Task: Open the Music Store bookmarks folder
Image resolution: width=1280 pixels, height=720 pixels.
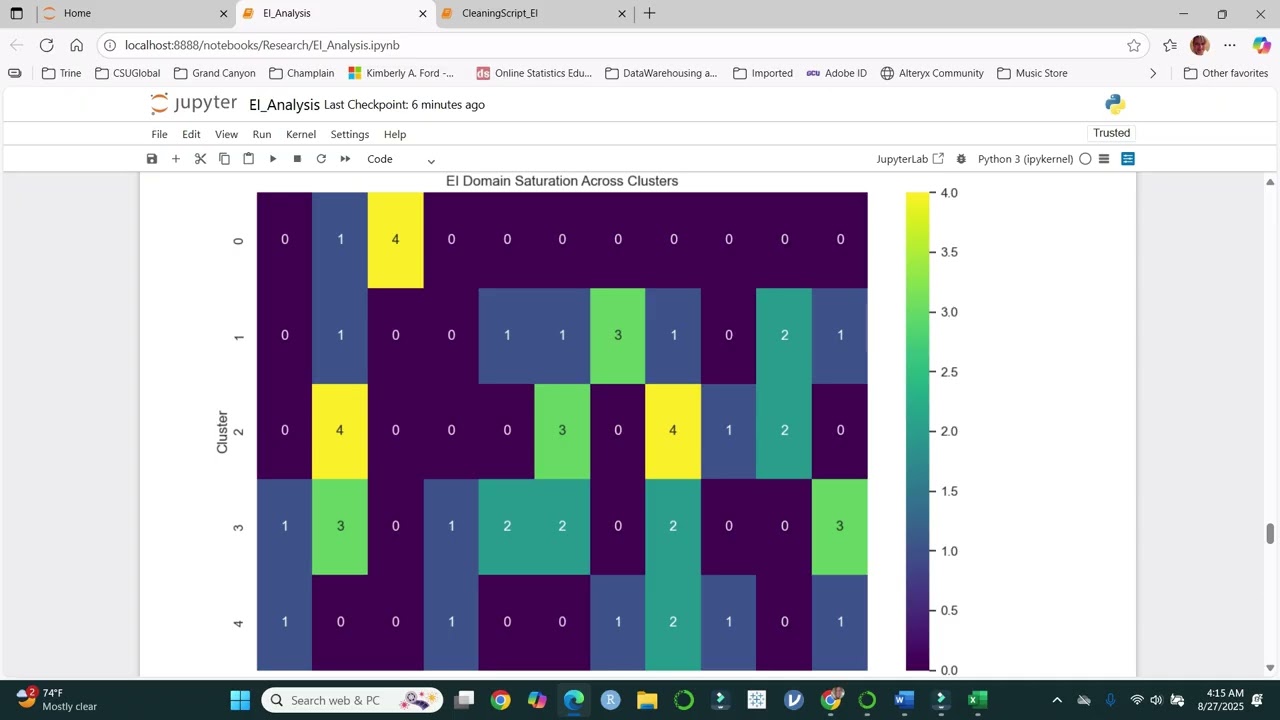Action: (x=1032, y=73)
